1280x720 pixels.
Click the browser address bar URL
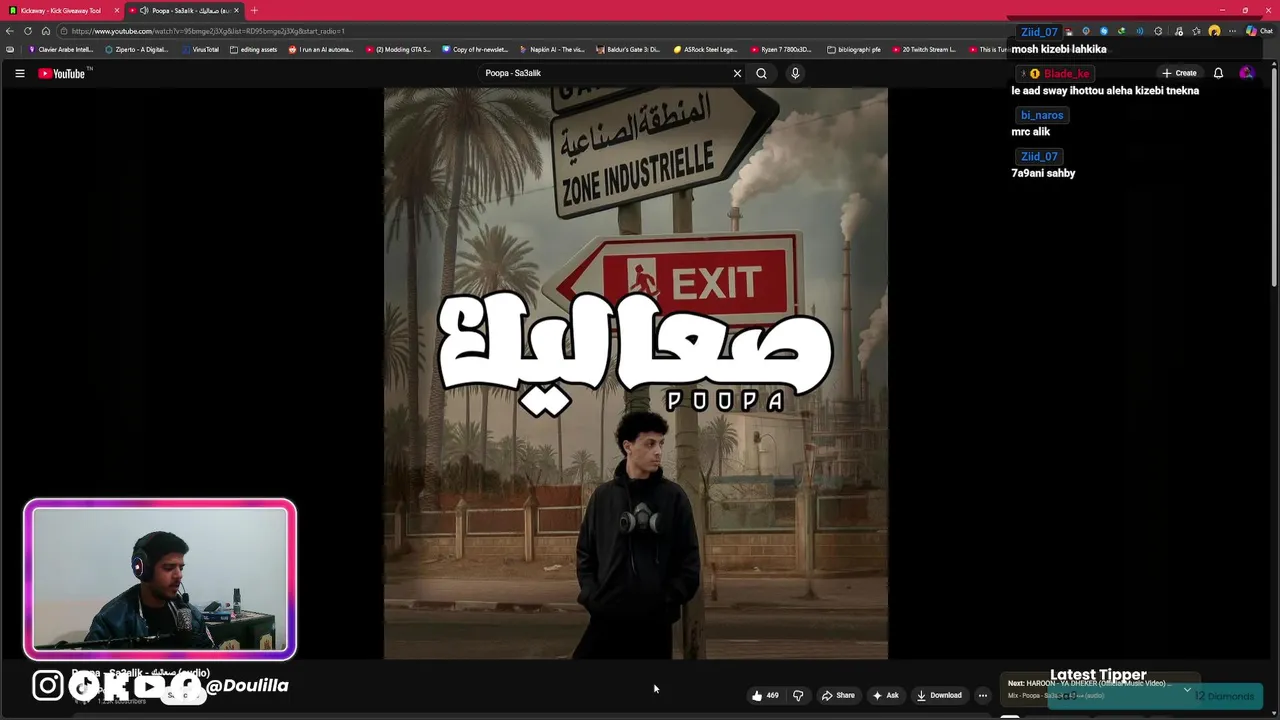(x=208, y=31)
